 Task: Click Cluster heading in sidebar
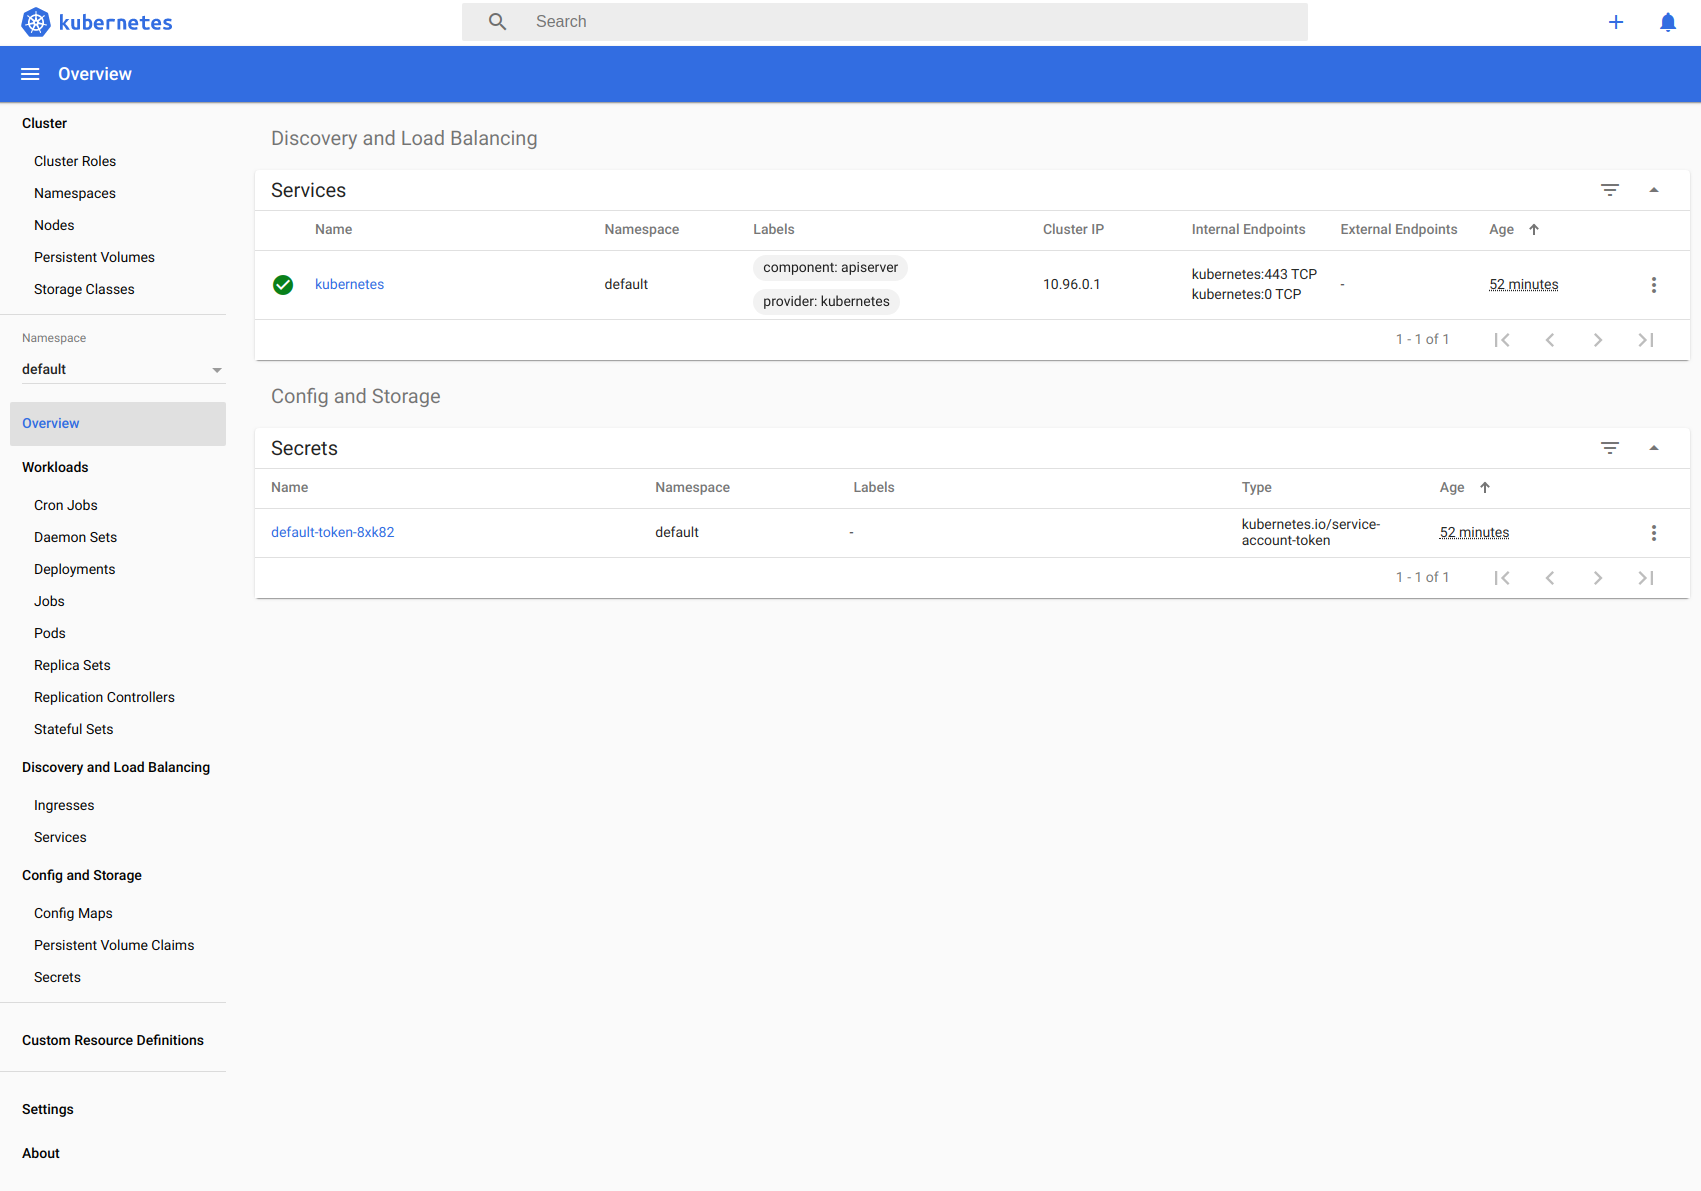pyautogui.click(x=44, y=123)
